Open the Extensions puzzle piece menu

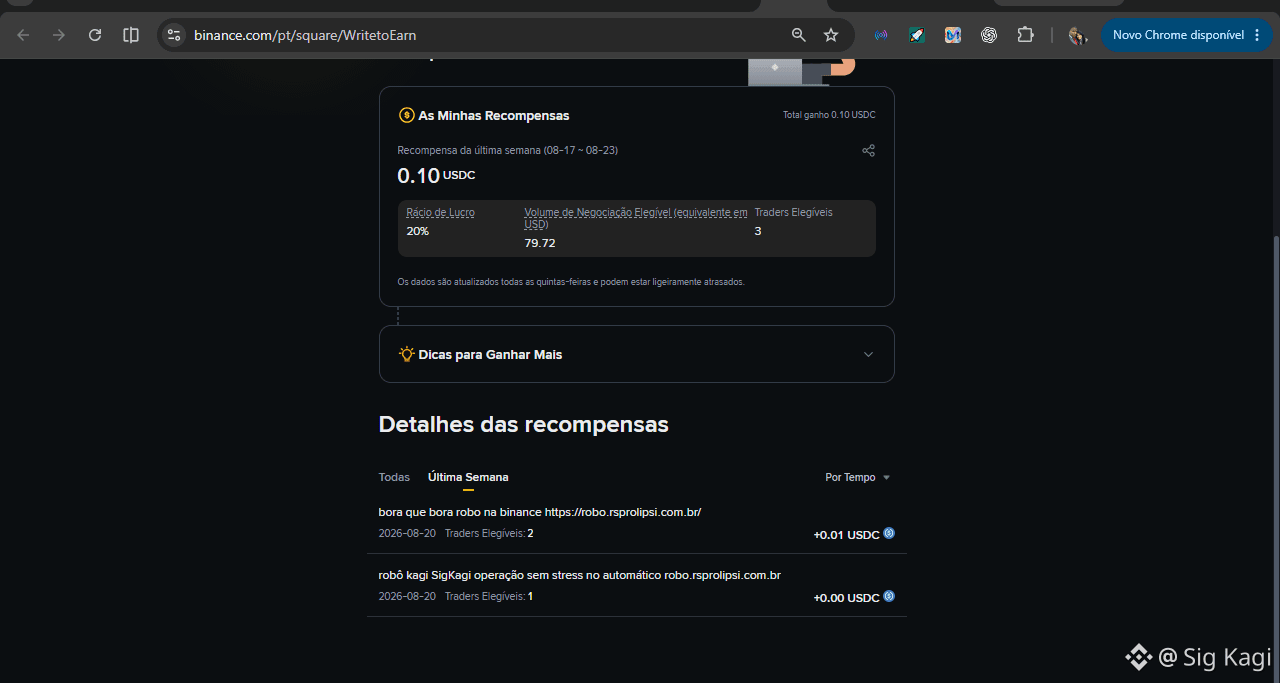pos(1025,35)
